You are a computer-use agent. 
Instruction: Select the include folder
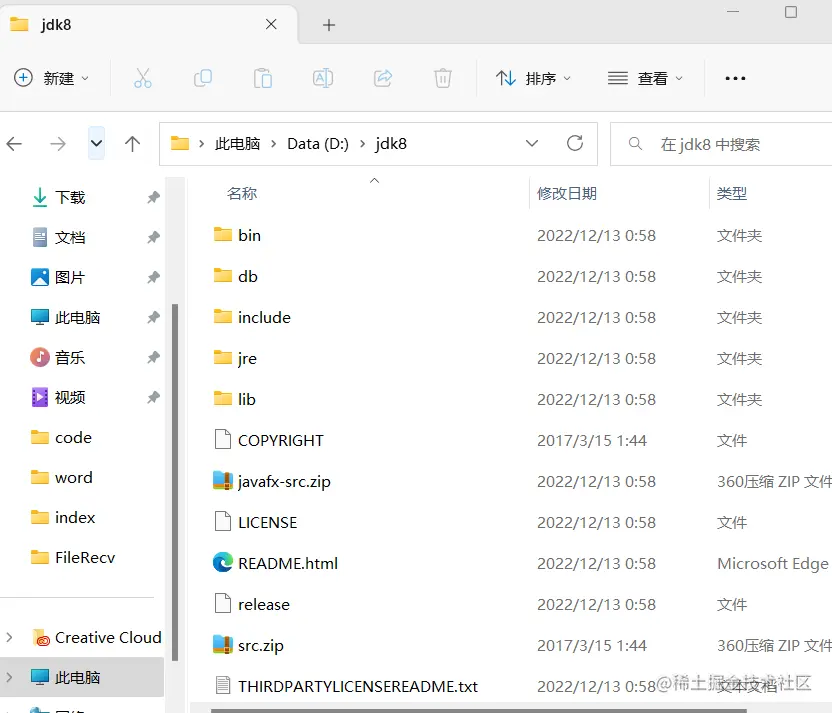[x=264, y=317]
